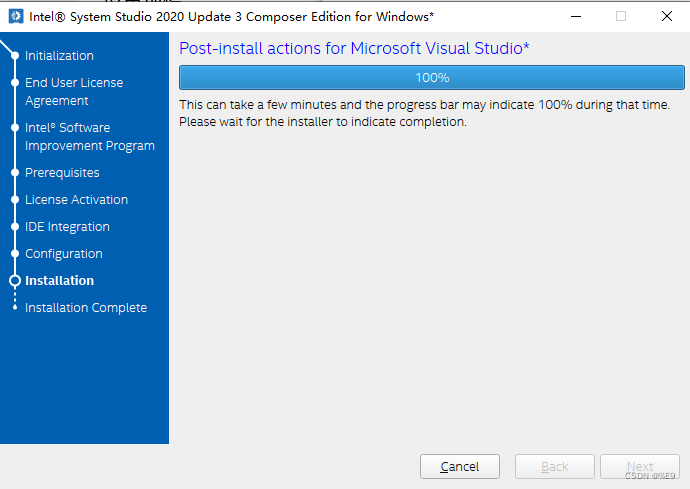Open the Configuration step

tap(63, 254)
